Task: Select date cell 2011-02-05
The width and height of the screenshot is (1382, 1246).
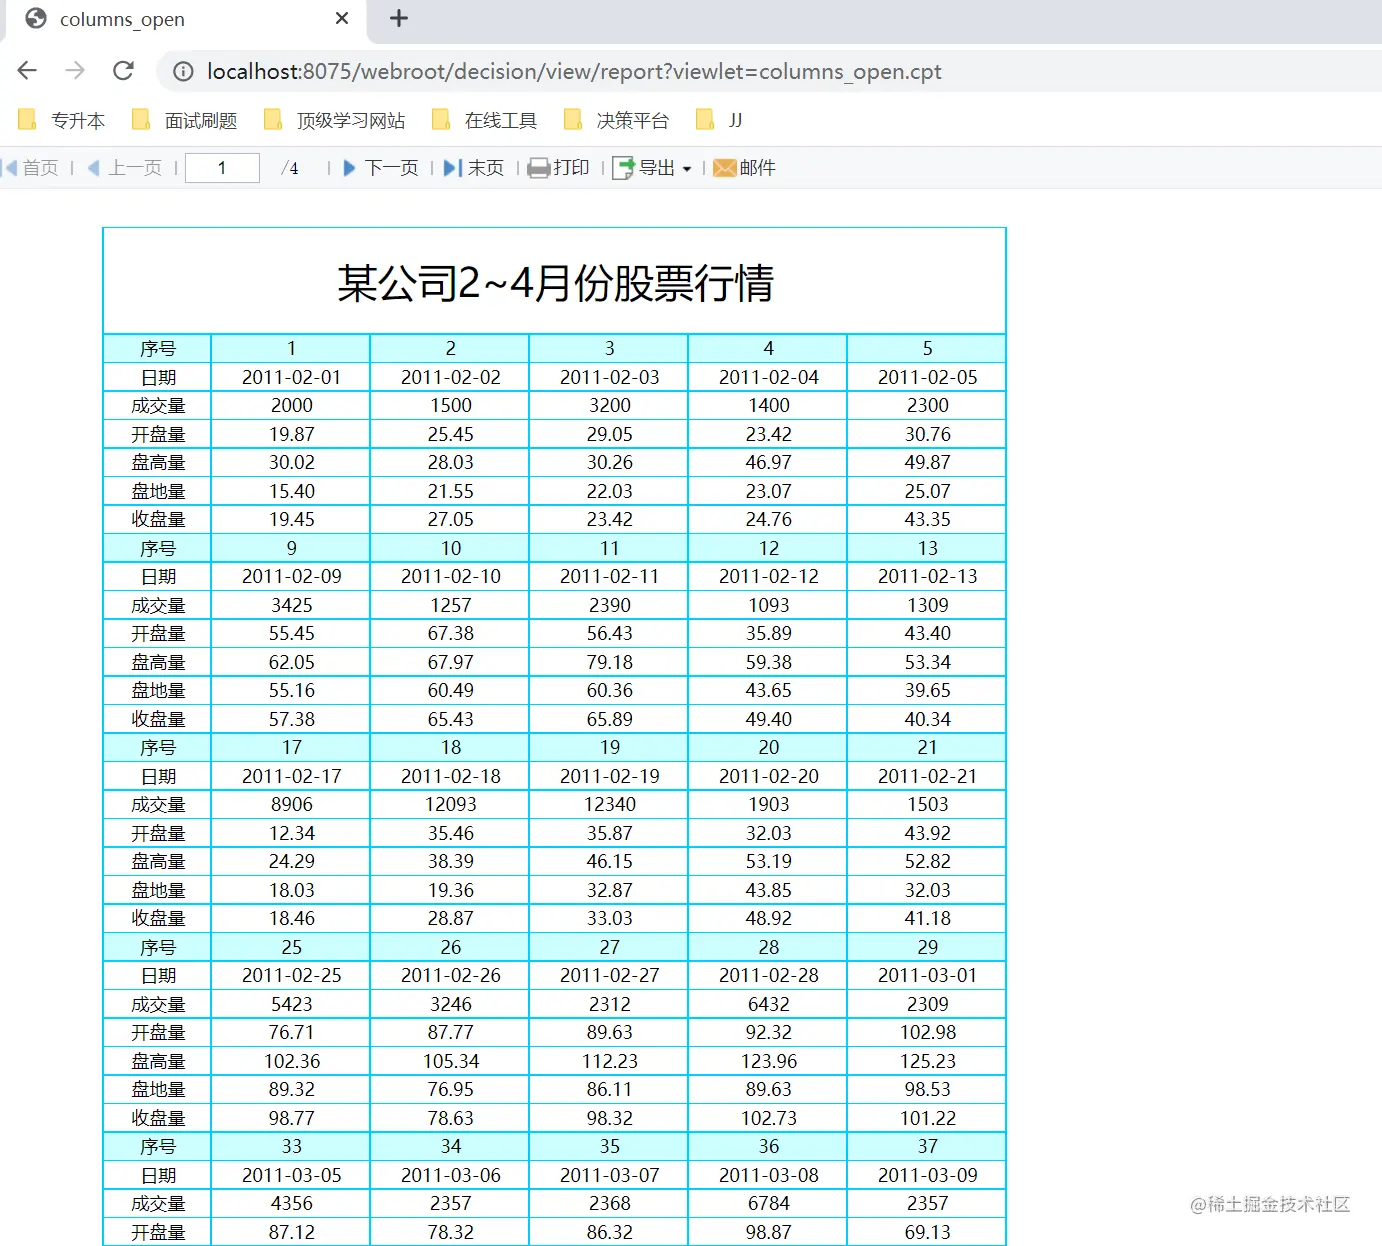Action: (927, 377)
